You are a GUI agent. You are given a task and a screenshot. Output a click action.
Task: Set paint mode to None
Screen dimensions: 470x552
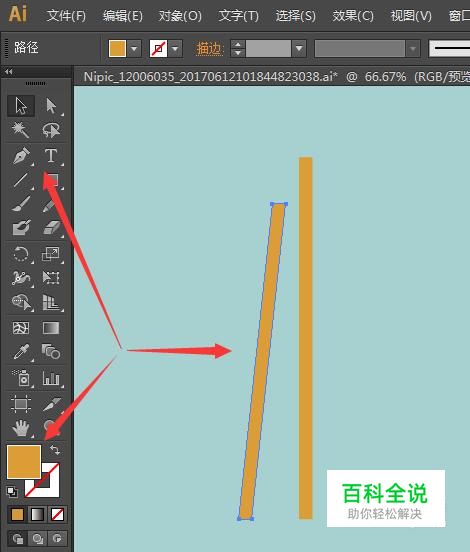(x=57, y=514)
